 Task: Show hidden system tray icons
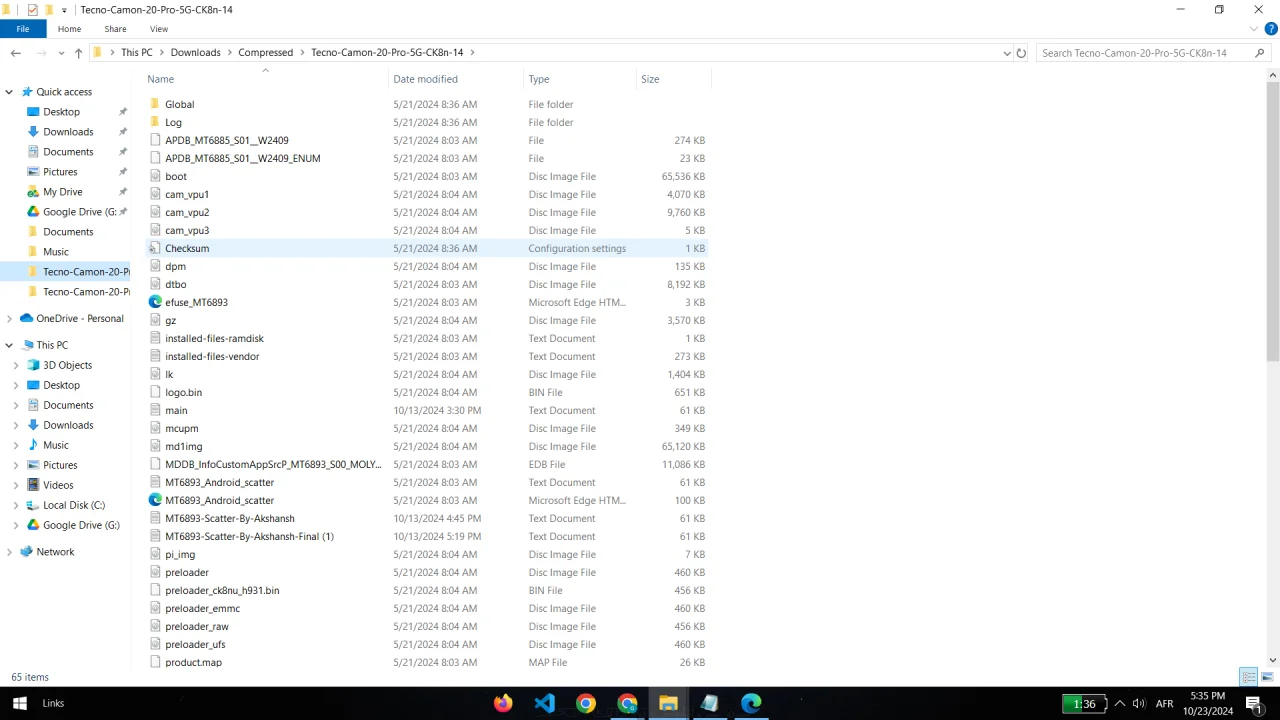coord(1119,703)
